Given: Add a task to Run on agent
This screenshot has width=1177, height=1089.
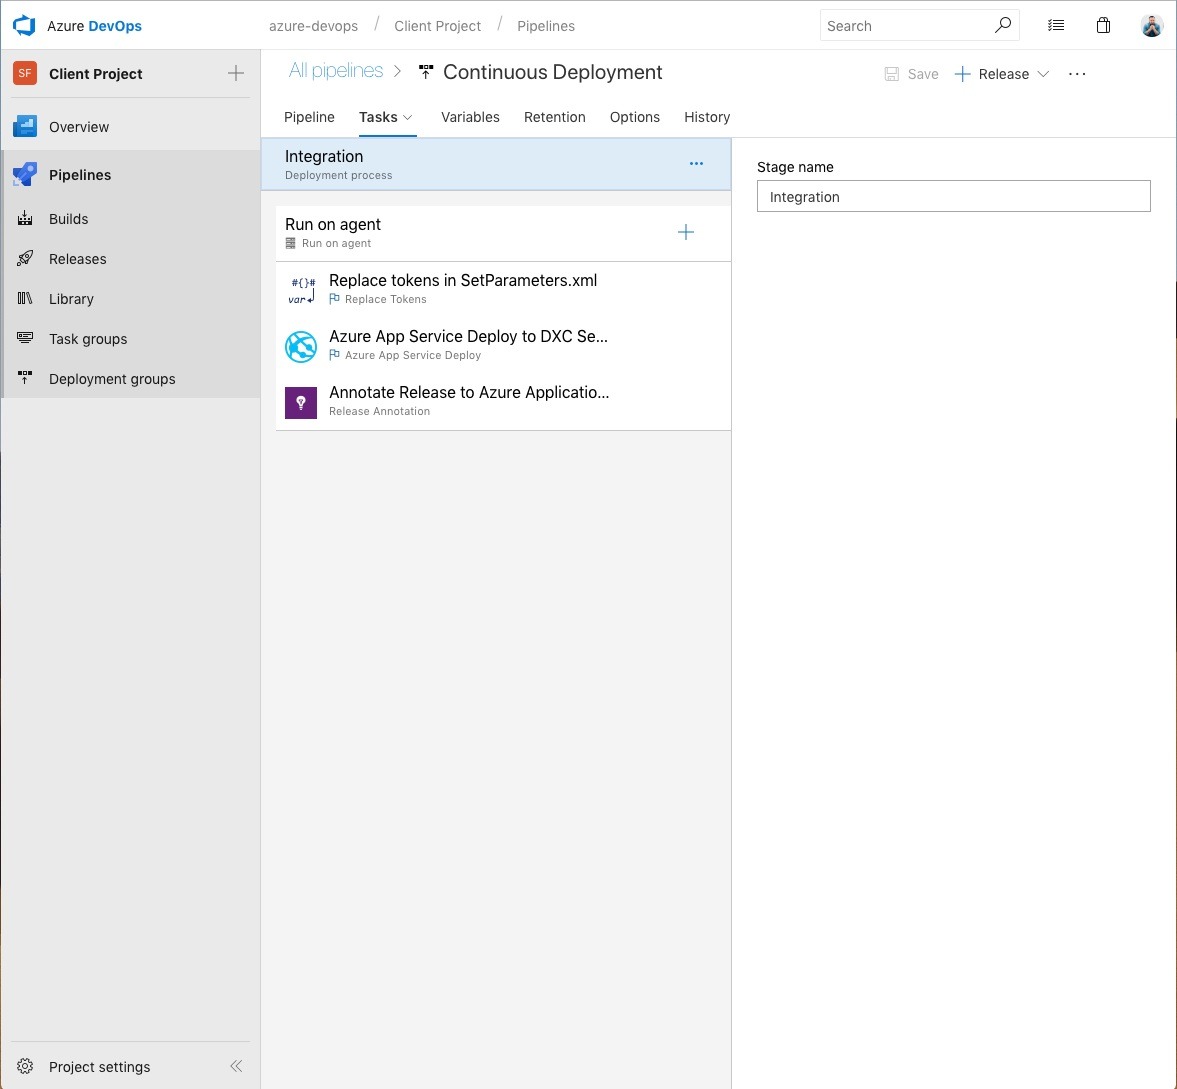Looking at the screenshot, I should [686, 233].
